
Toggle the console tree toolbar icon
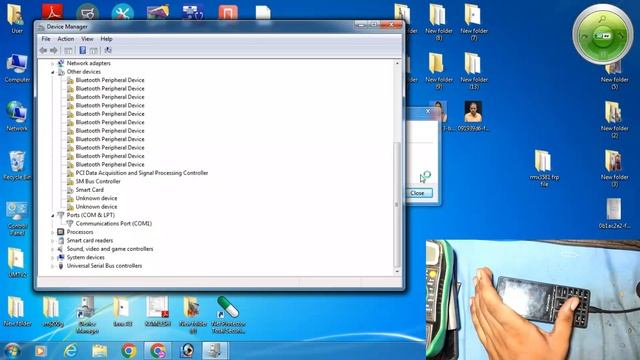pyautogui.click(x=68, y=50)
